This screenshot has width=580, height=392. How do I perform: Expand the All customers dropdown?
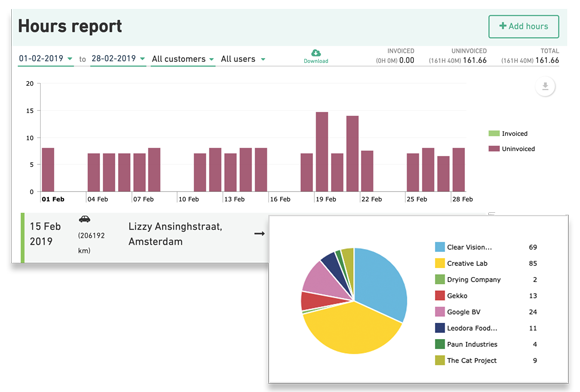click(x=183, y=59)
